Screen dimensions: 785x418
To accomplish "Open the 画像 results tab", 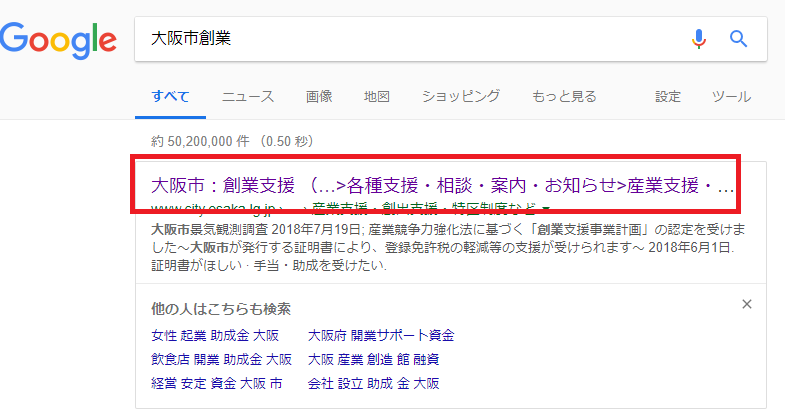I will pos(319,97).
